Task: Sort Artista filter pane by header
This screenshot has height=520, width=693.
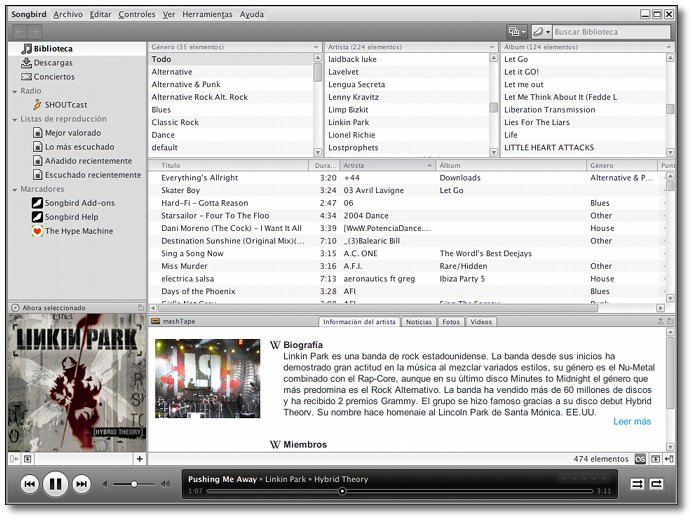Action: coord(411,47)
